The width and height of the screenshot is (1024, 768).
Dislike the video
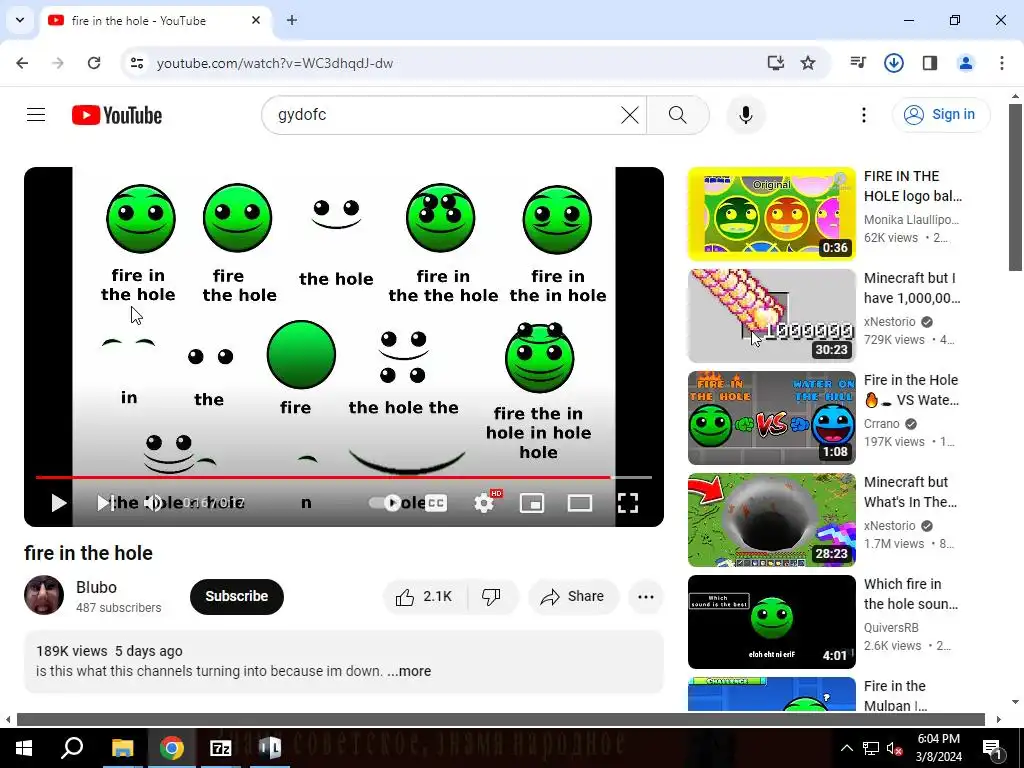(x=491, y=596)
